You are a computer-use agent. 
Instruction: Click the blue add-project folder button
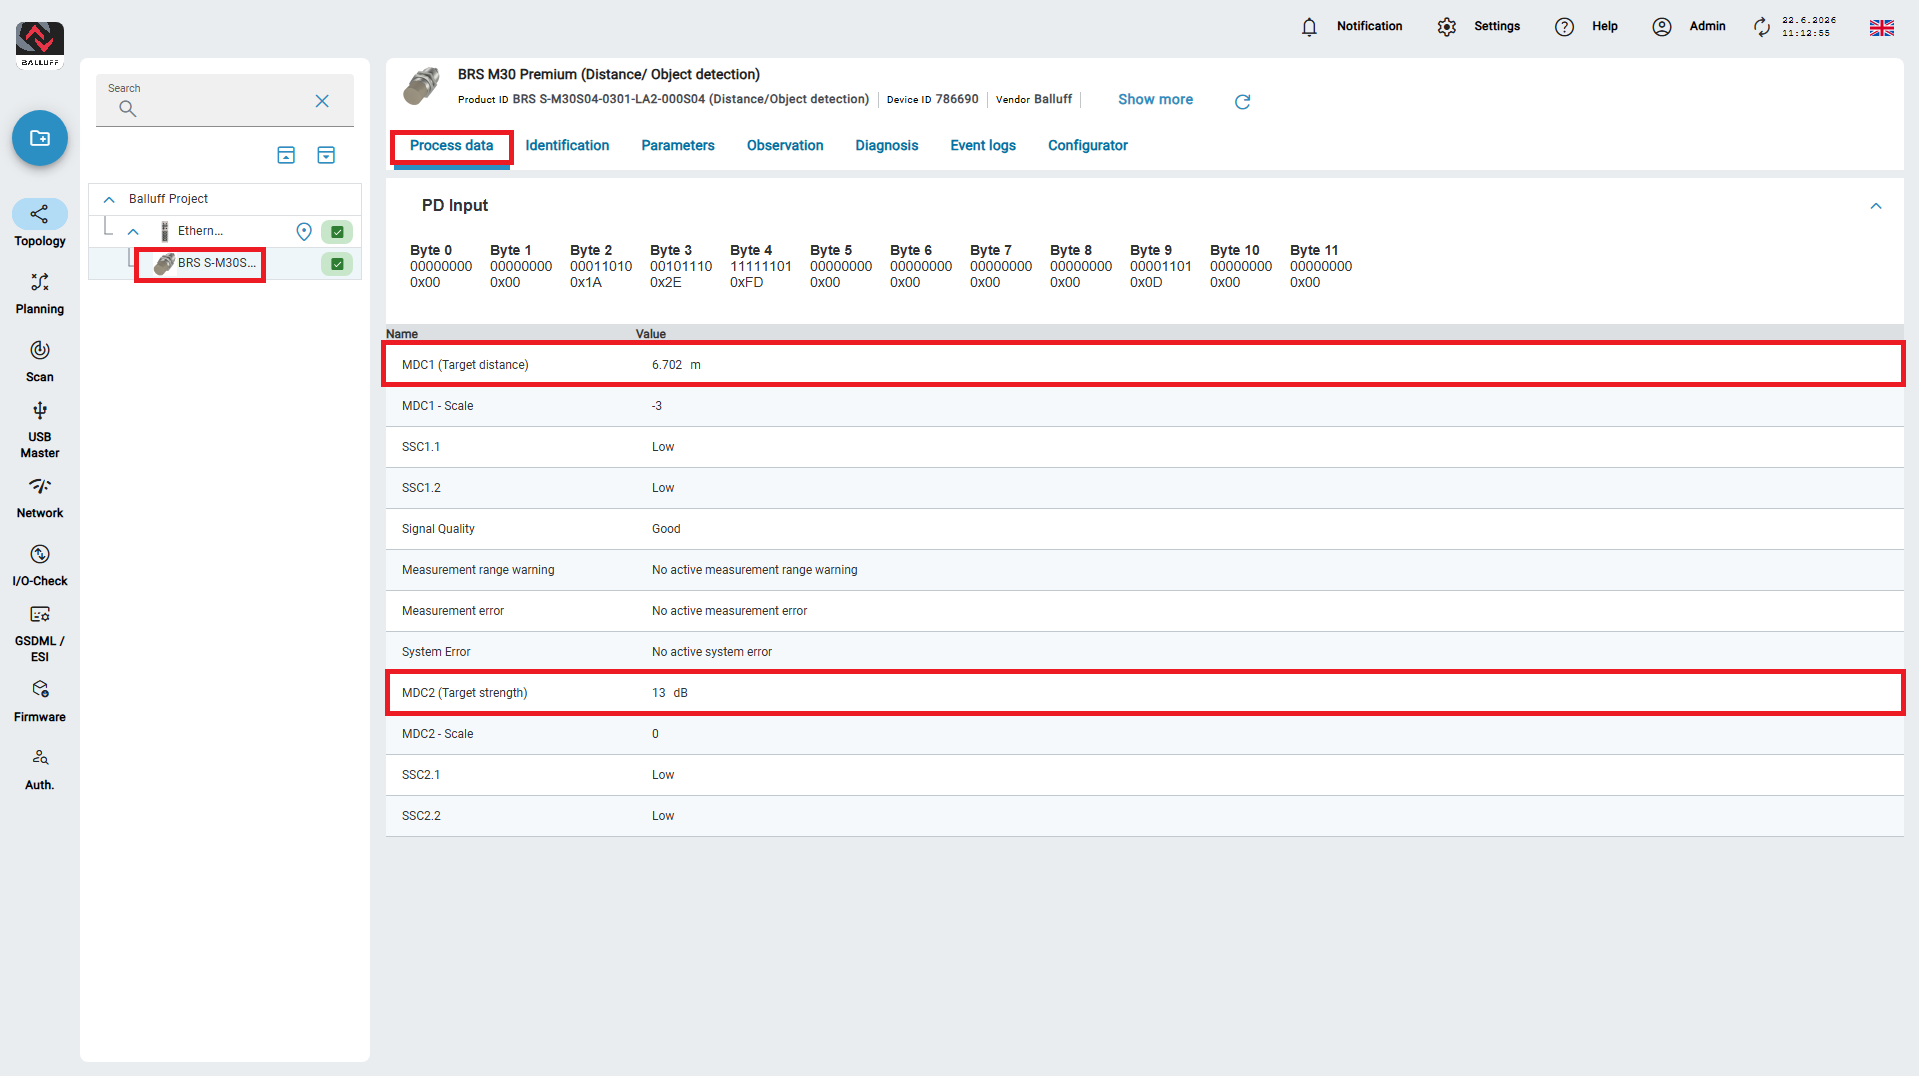point(40,138)
